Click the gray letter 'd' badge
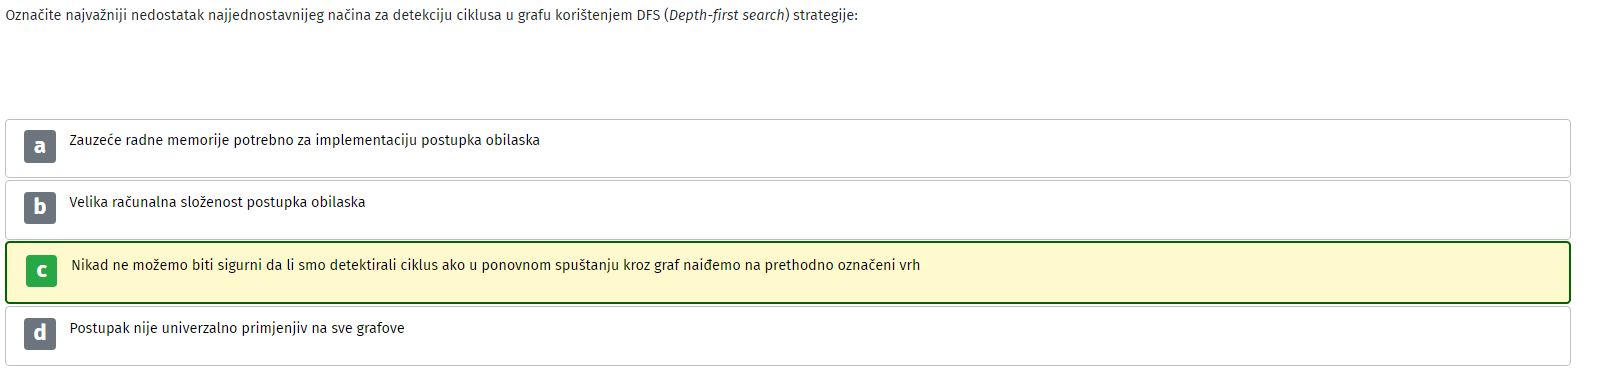The width and height of the screenshot is (1597, 386). [40, 333]
